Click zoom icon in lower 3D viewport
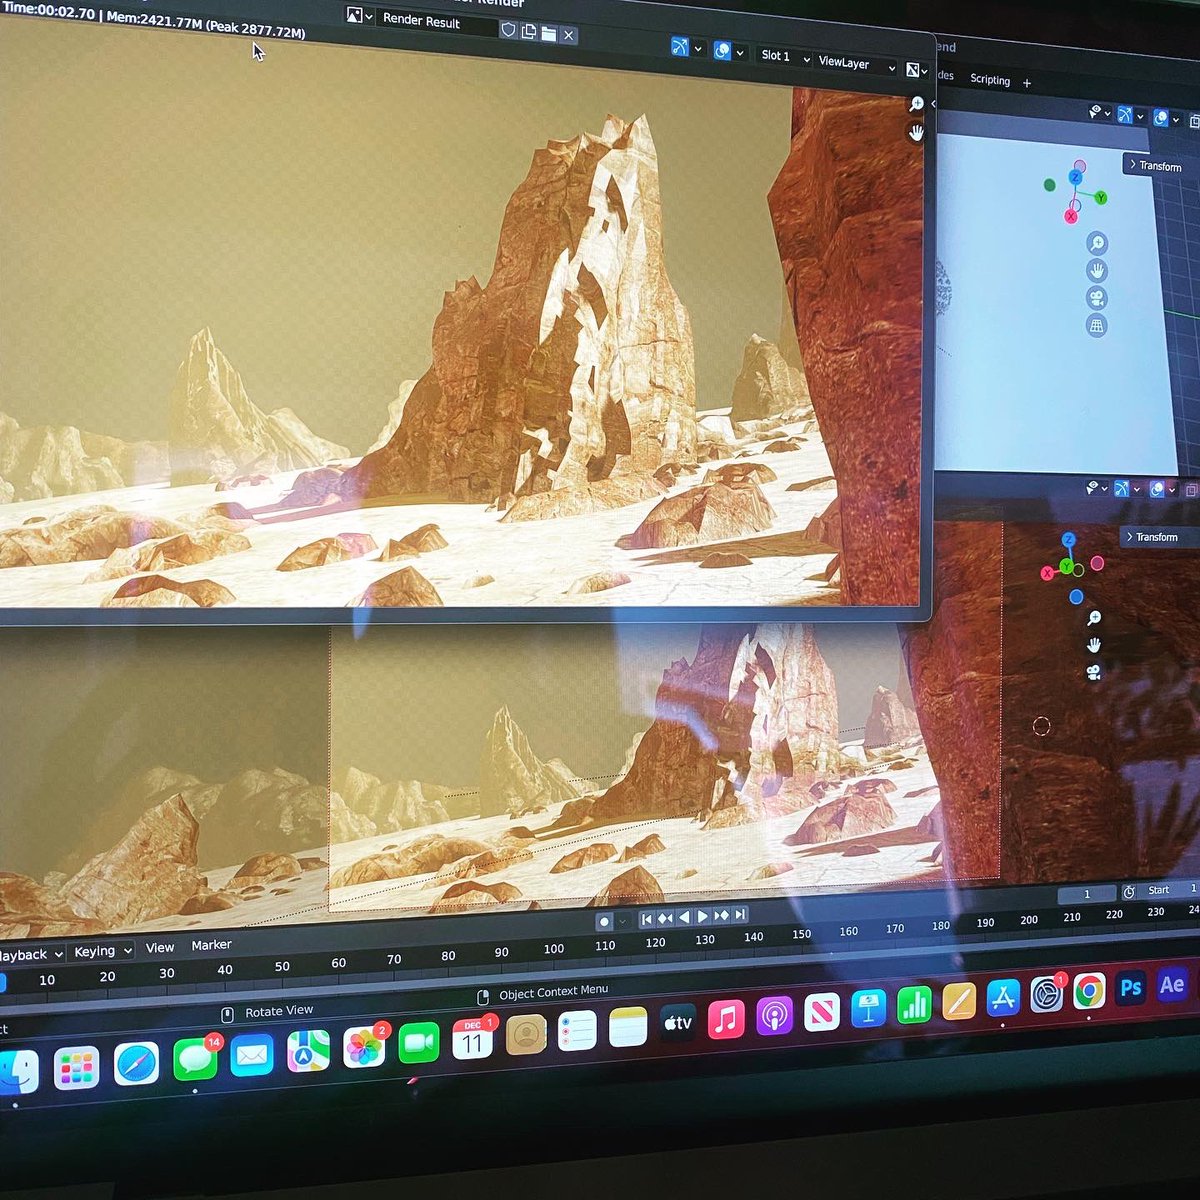 click(x=1094, y=618)
